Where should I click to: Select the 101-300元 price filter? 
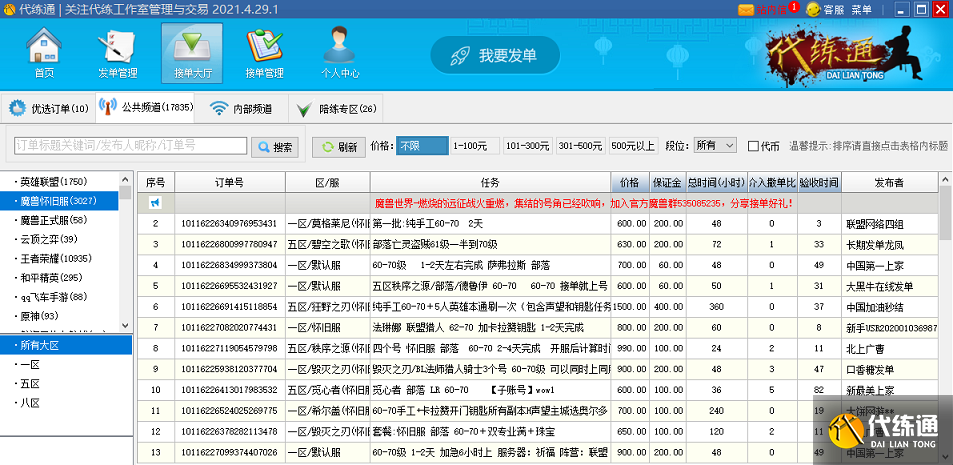(527, 146)
